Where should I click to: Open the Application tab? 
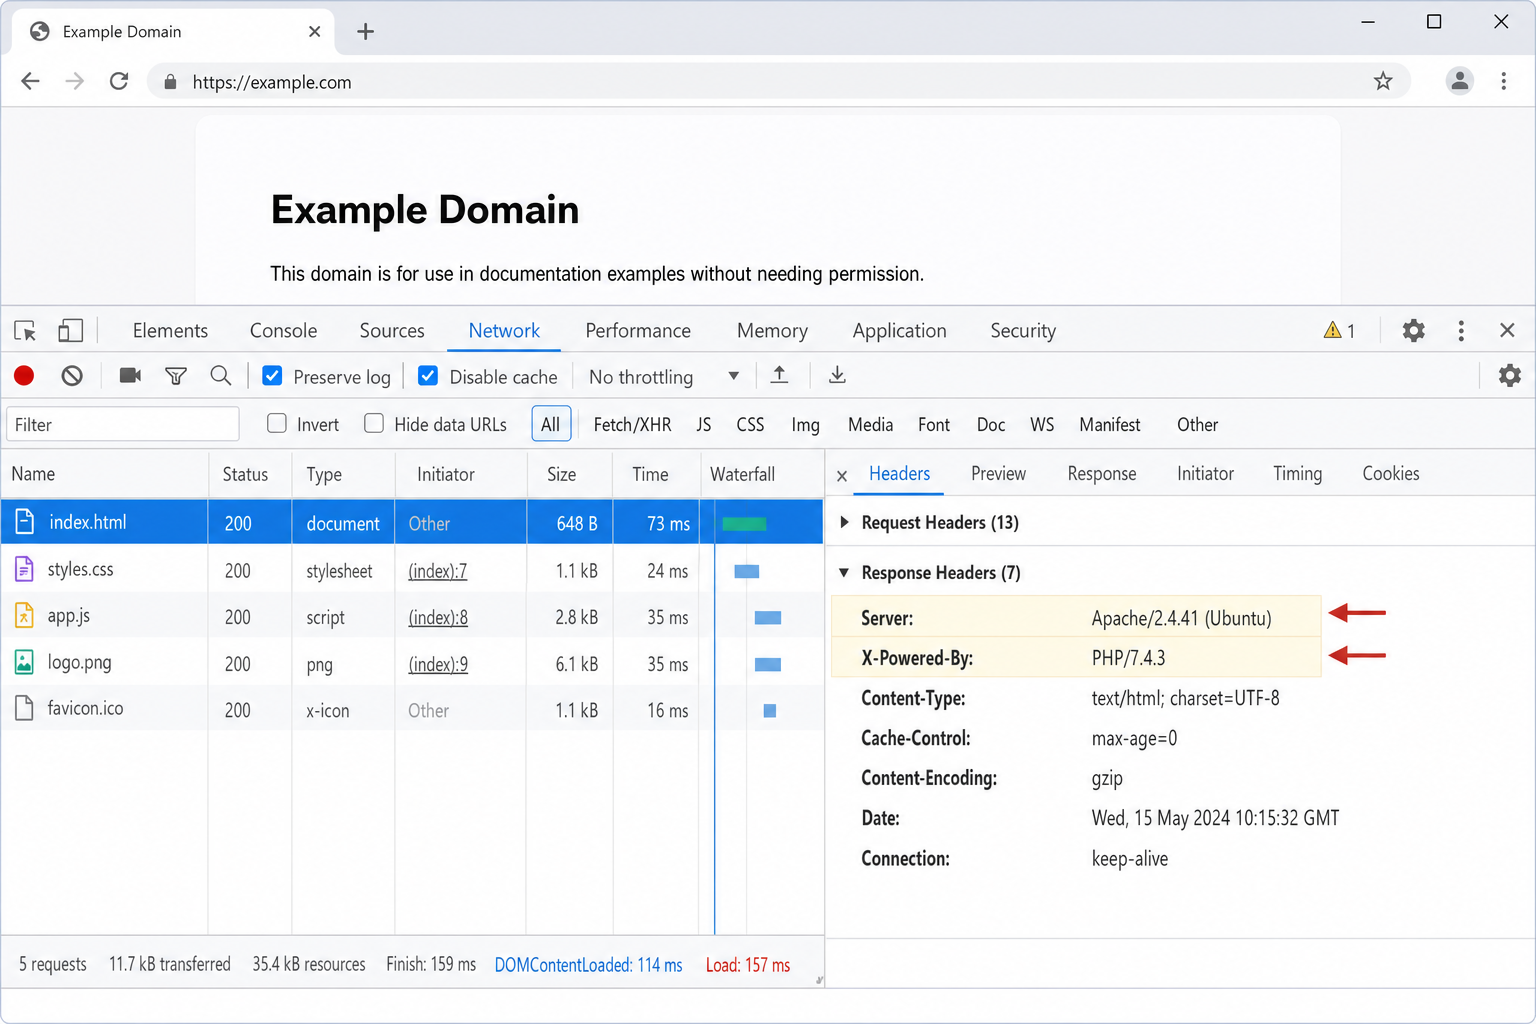coord(899,331)
